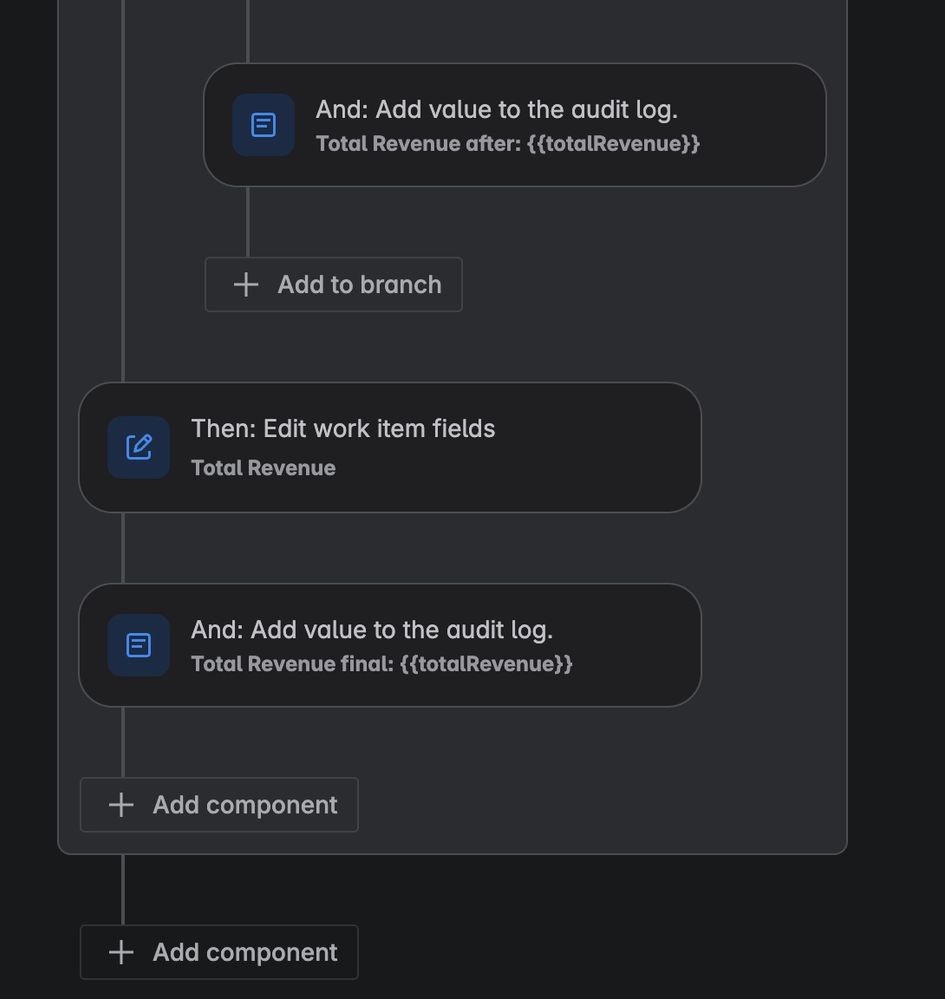The height and width of the screenshot is (999, 945).
Task: Select lower 'And: Add value to the audit log.' title
Action: [372, 630]
